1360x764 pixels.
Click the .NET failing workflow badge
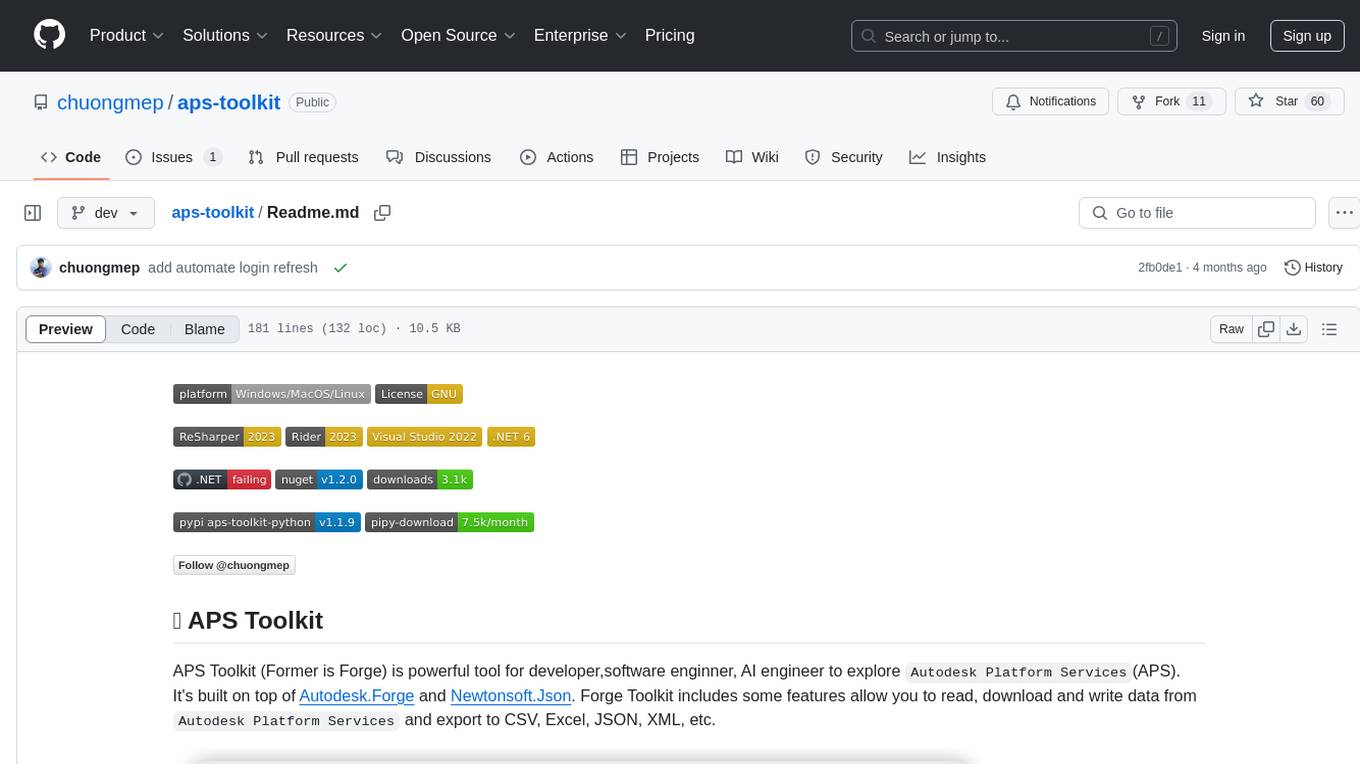pos(222,480)
